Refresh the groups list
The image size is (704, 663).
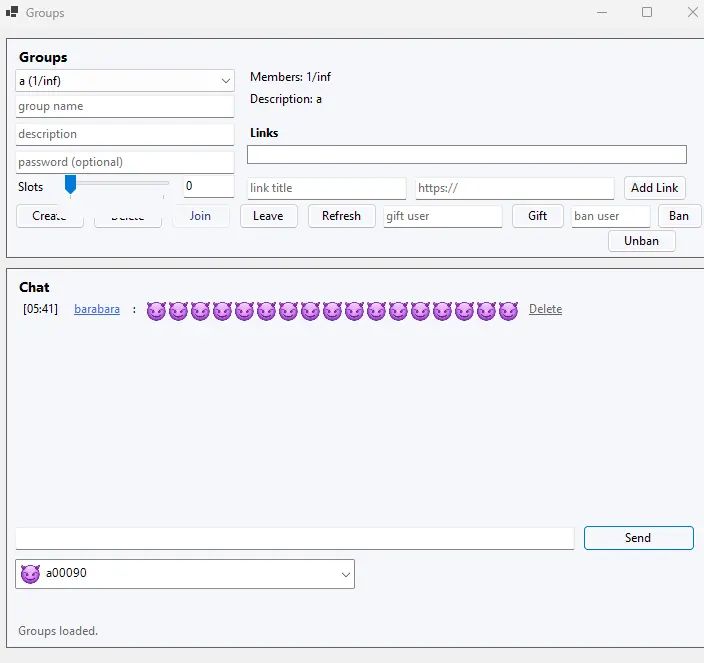(x=341, y=216)
